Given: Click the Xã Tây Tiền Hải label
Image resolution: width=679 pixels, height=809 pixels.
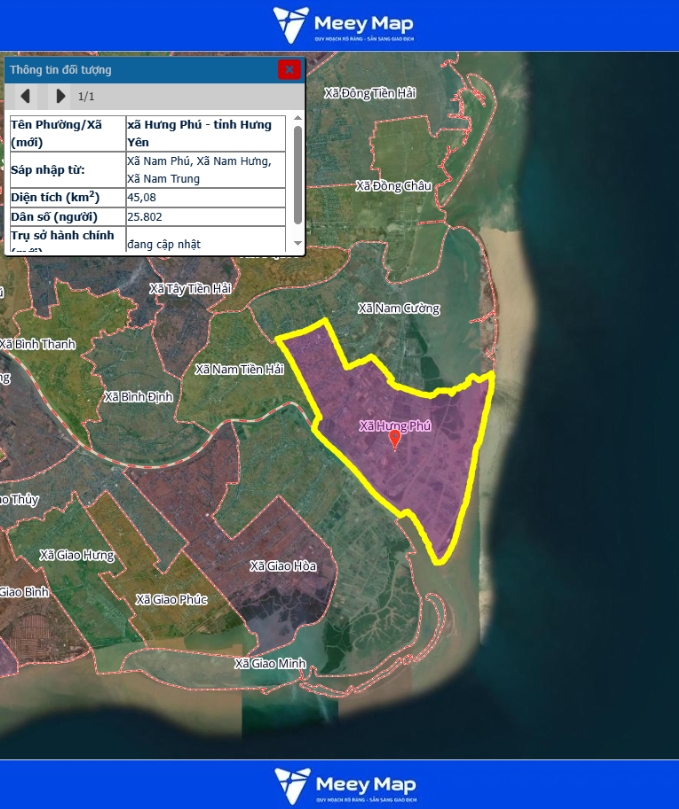Looking at the screenshot, I should pyautogui.click(x=189, y=288).
